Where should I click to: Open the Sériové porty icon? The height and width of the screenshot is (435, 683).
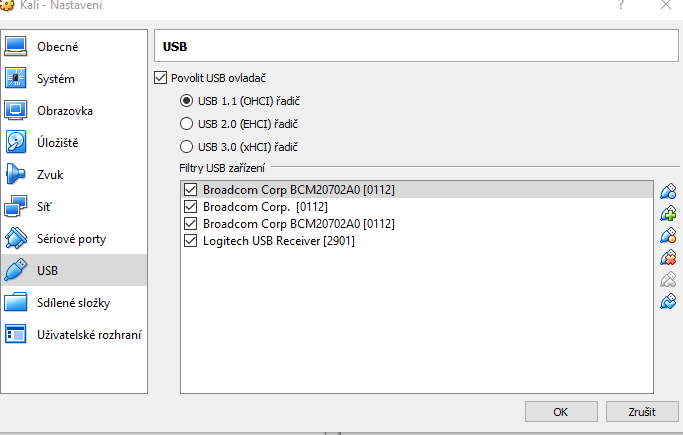tap(17, 239)
